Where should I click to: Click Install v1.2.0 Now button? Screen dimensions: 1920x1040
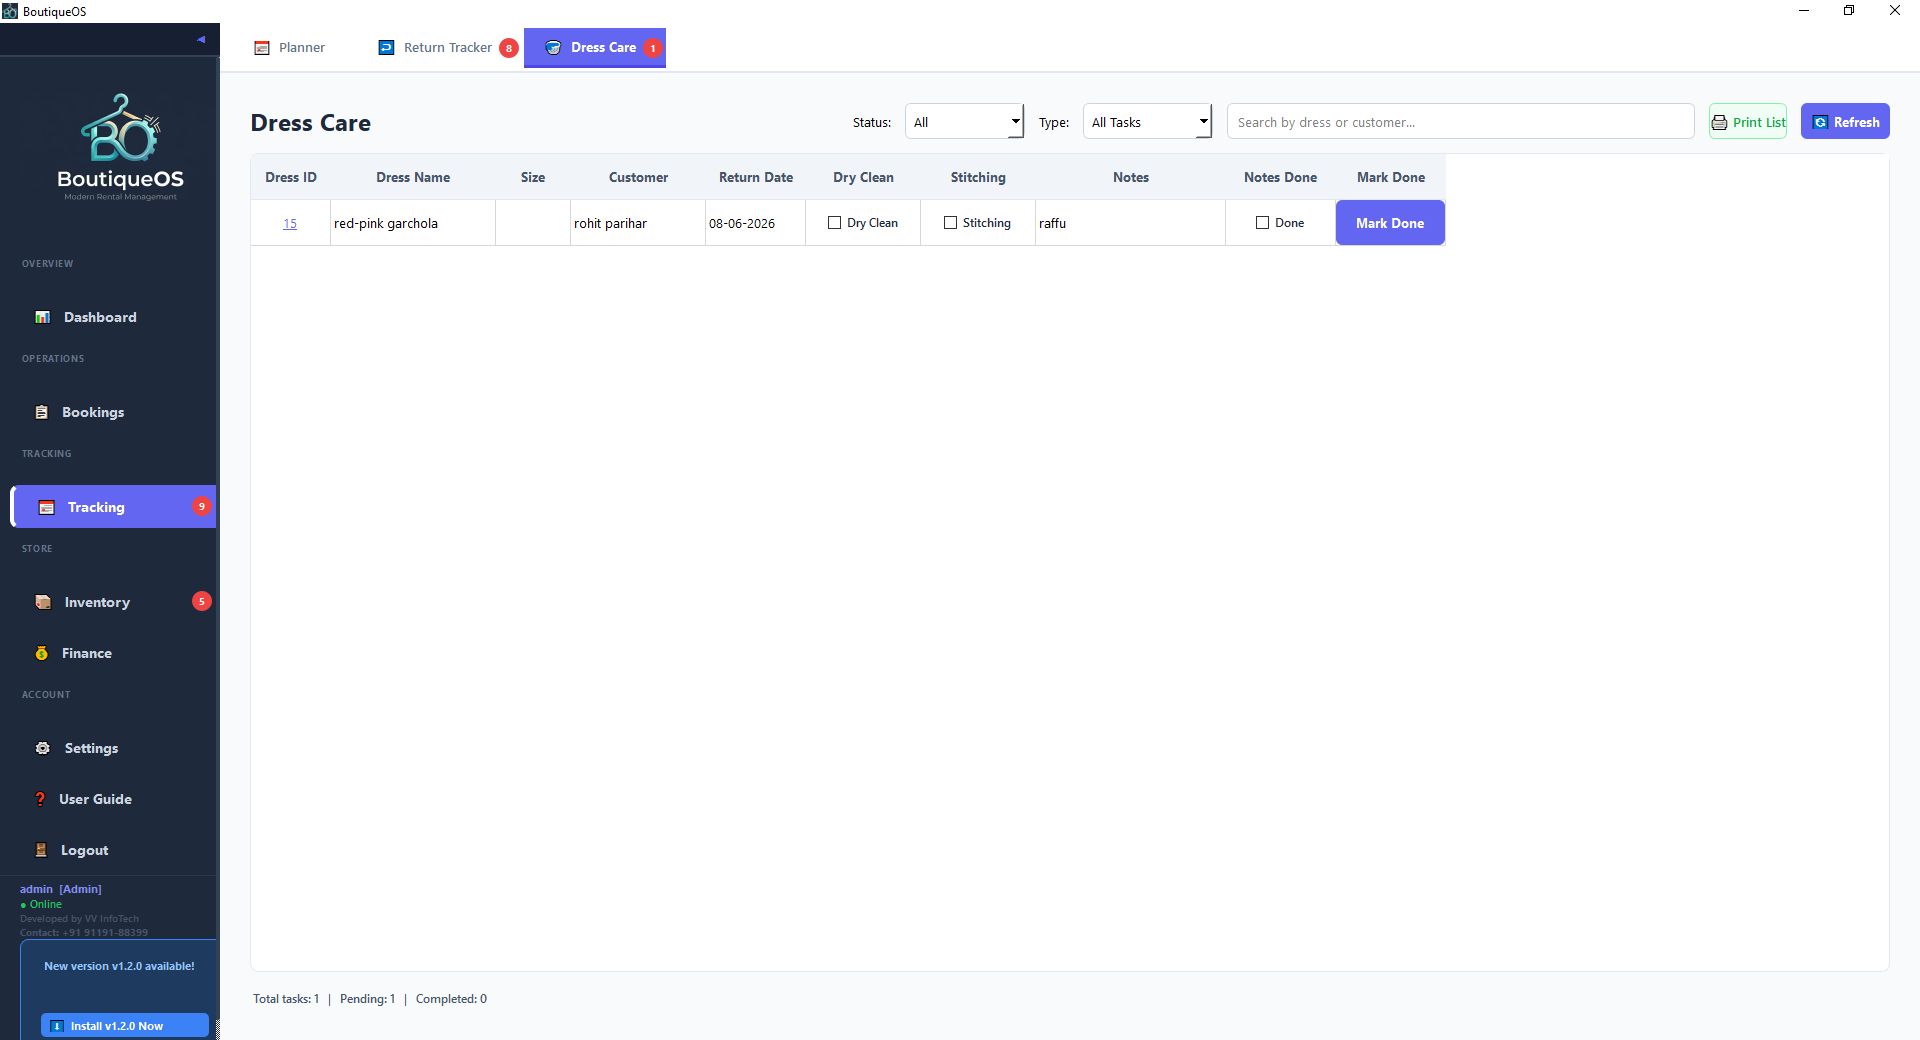[x=125, y=1026]
